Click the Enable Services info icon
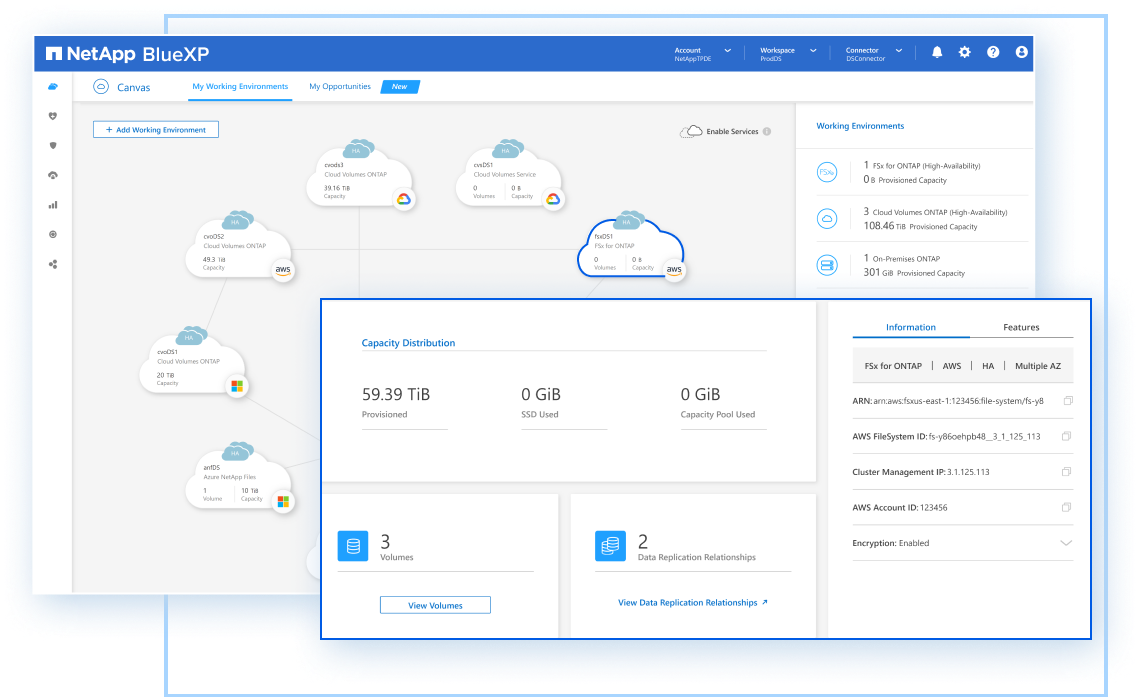1140x697 pixels. pyautogui.click(x=767, y=131)
